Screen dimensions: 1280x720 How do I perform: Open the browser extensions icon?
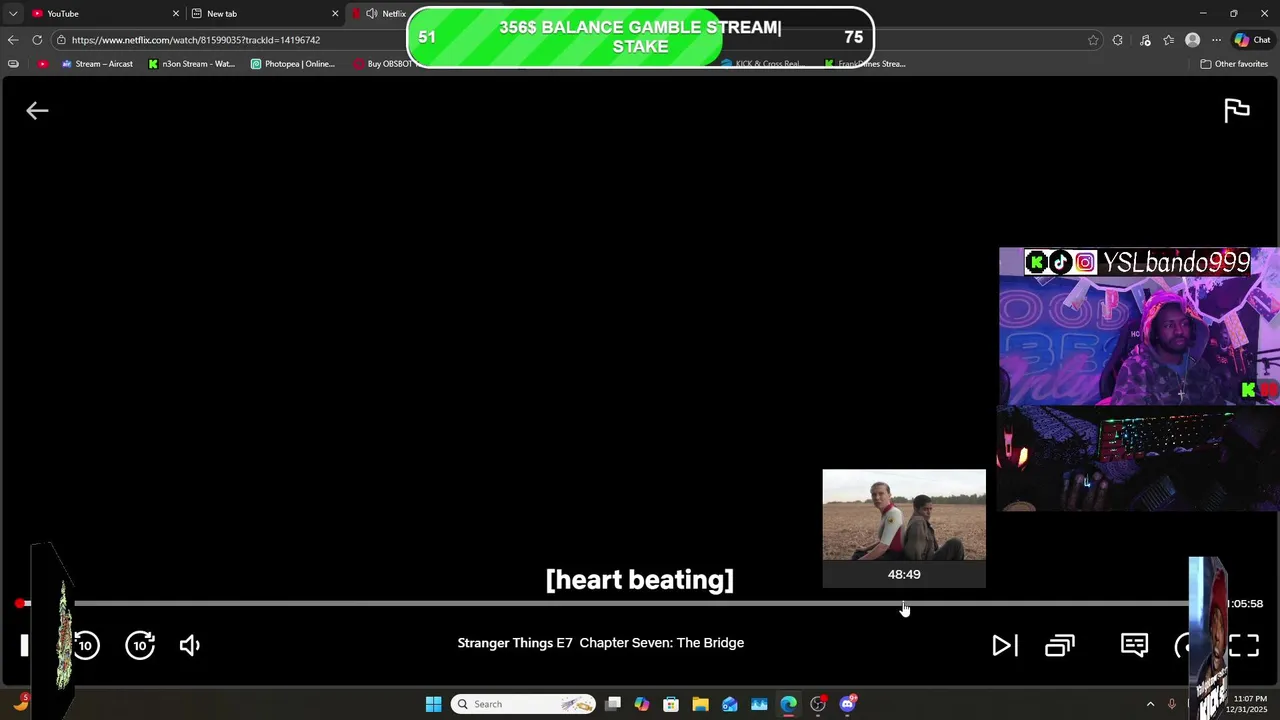click(1118, 40)
